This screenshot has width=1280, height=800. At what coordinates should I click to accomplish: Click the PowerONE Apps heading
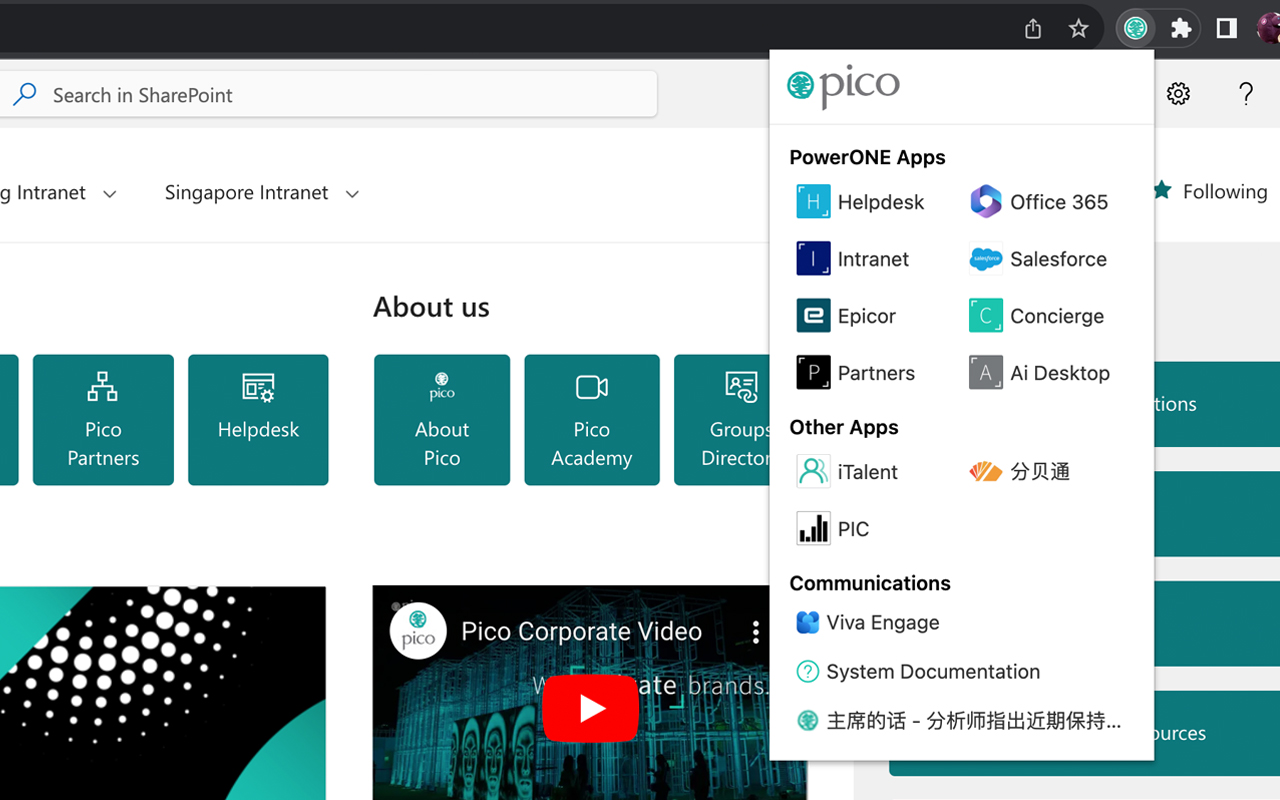point(867,158)
